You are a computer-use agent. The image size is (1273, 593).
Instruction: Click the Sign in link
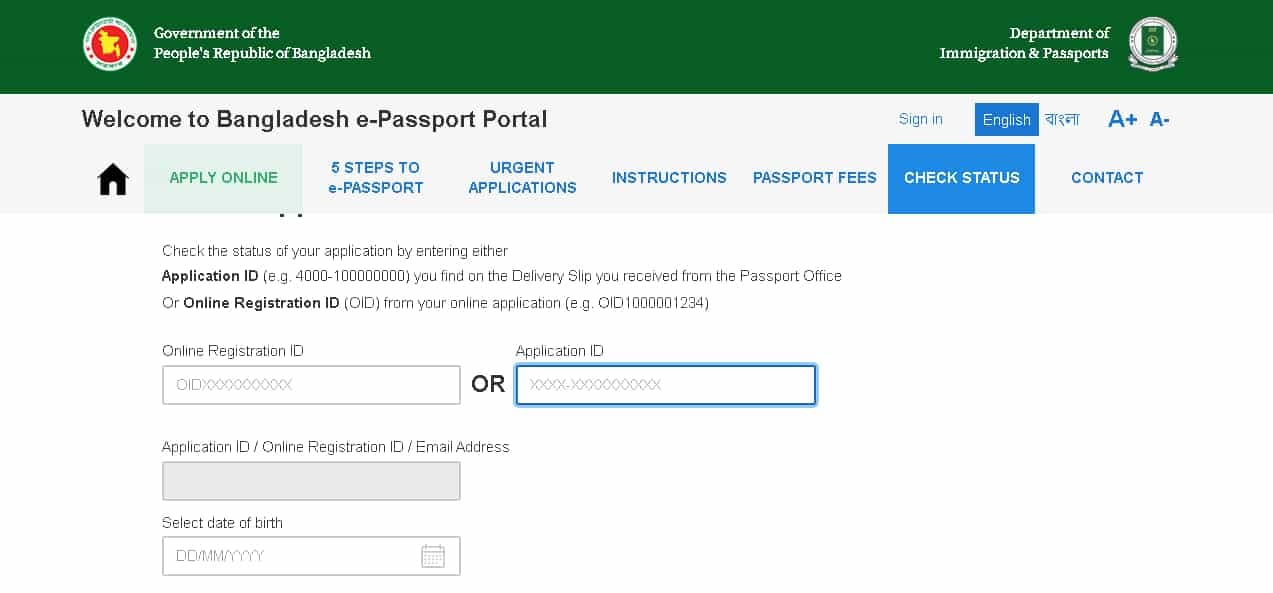(920, 119)
